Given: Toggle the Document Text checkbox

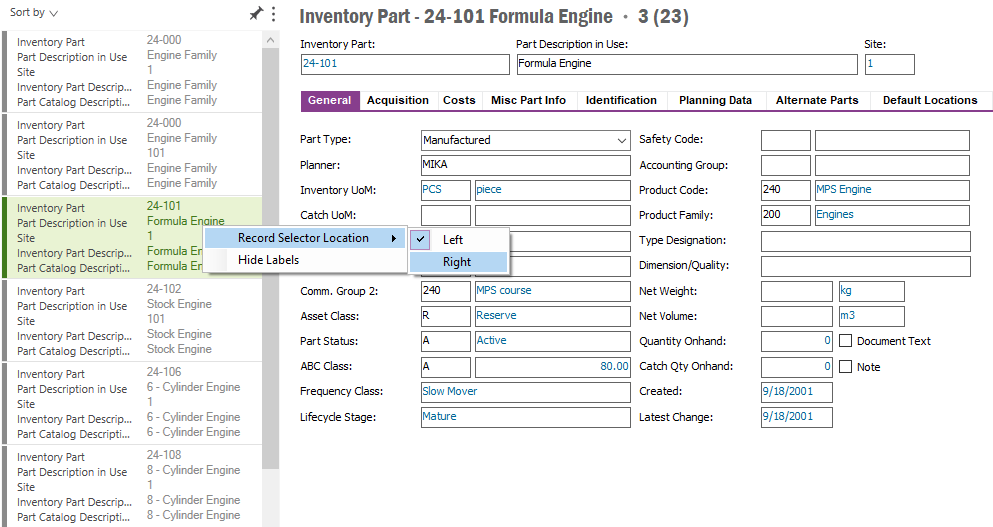Looking at the screenshot, I should pos(846,341).
